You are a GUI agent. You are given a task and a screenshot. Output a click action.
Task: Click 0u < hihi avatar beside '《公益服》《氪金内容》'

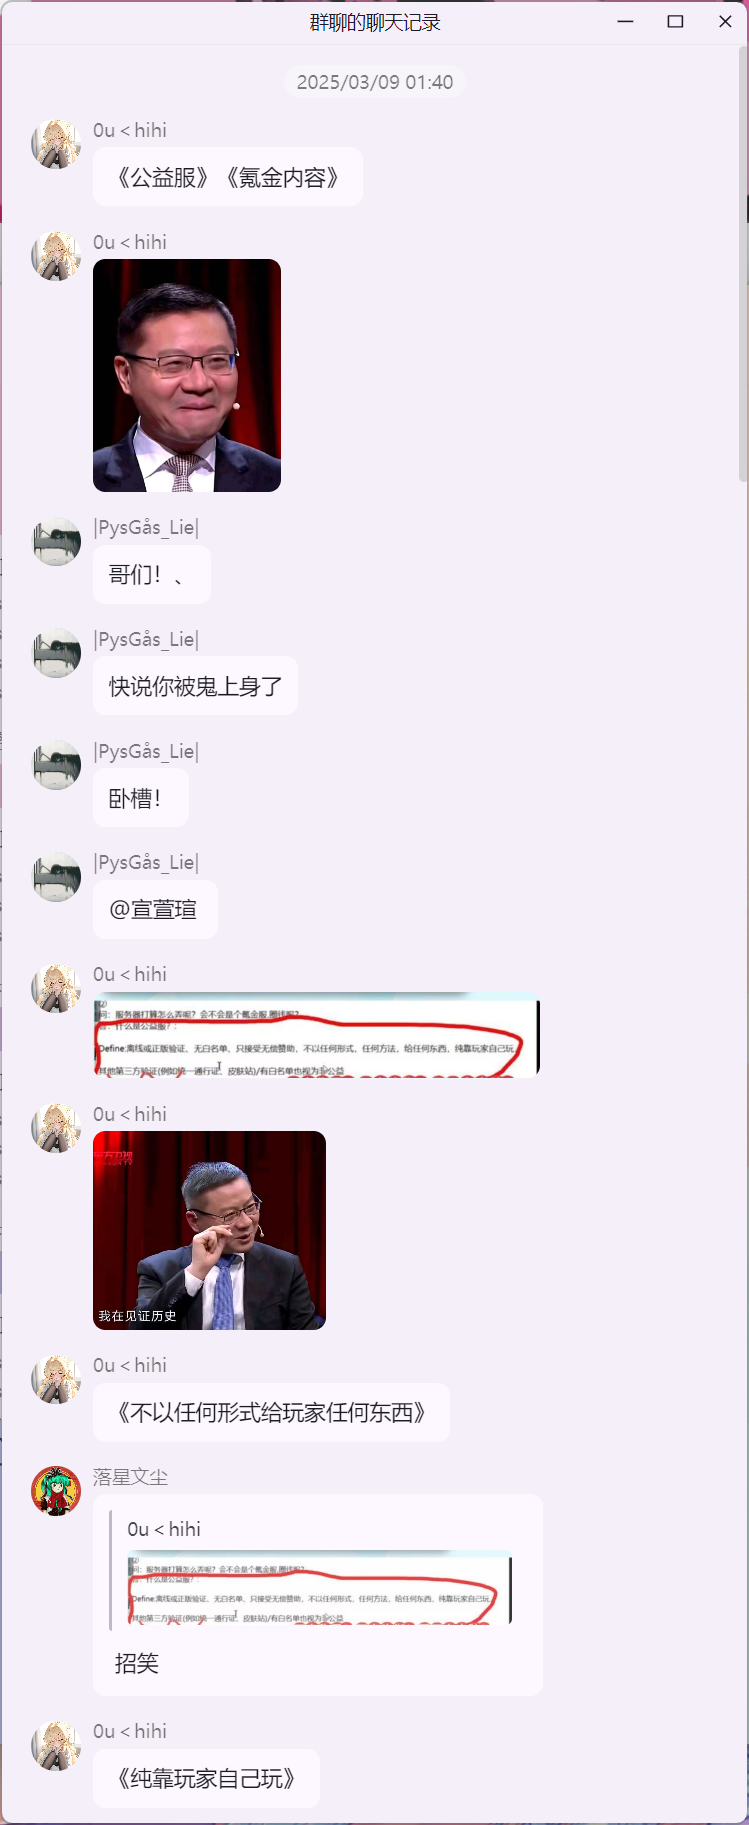56,144
